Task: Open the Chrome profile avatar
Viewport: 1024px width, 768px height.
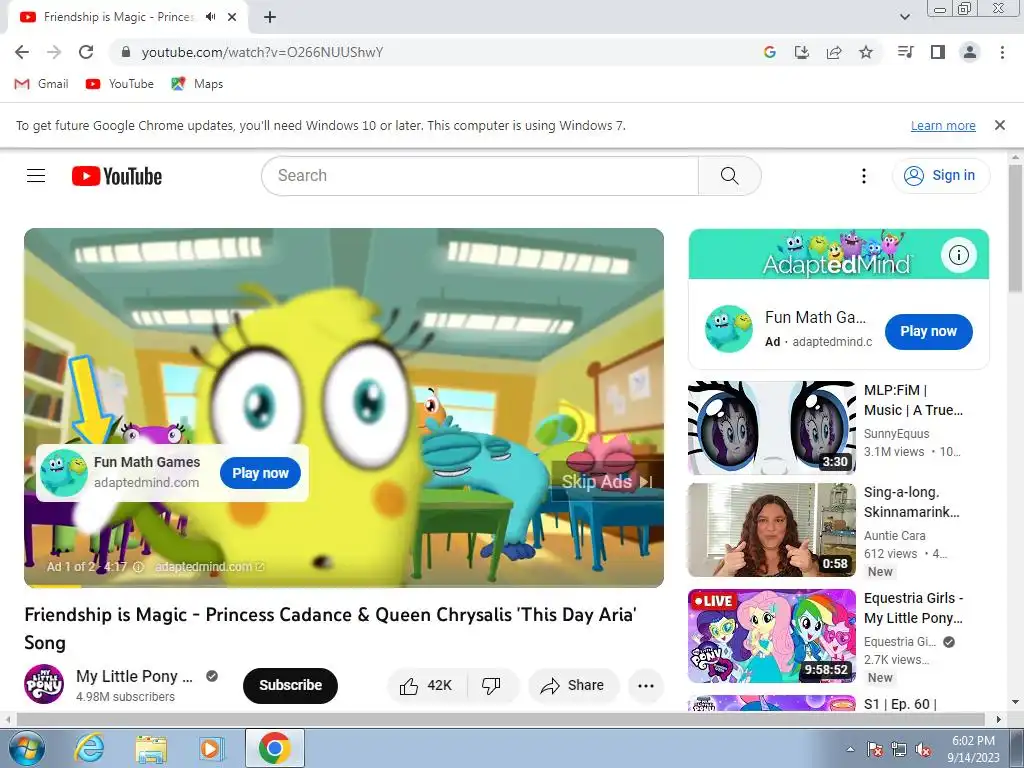Action: click(x=970, y=52)
